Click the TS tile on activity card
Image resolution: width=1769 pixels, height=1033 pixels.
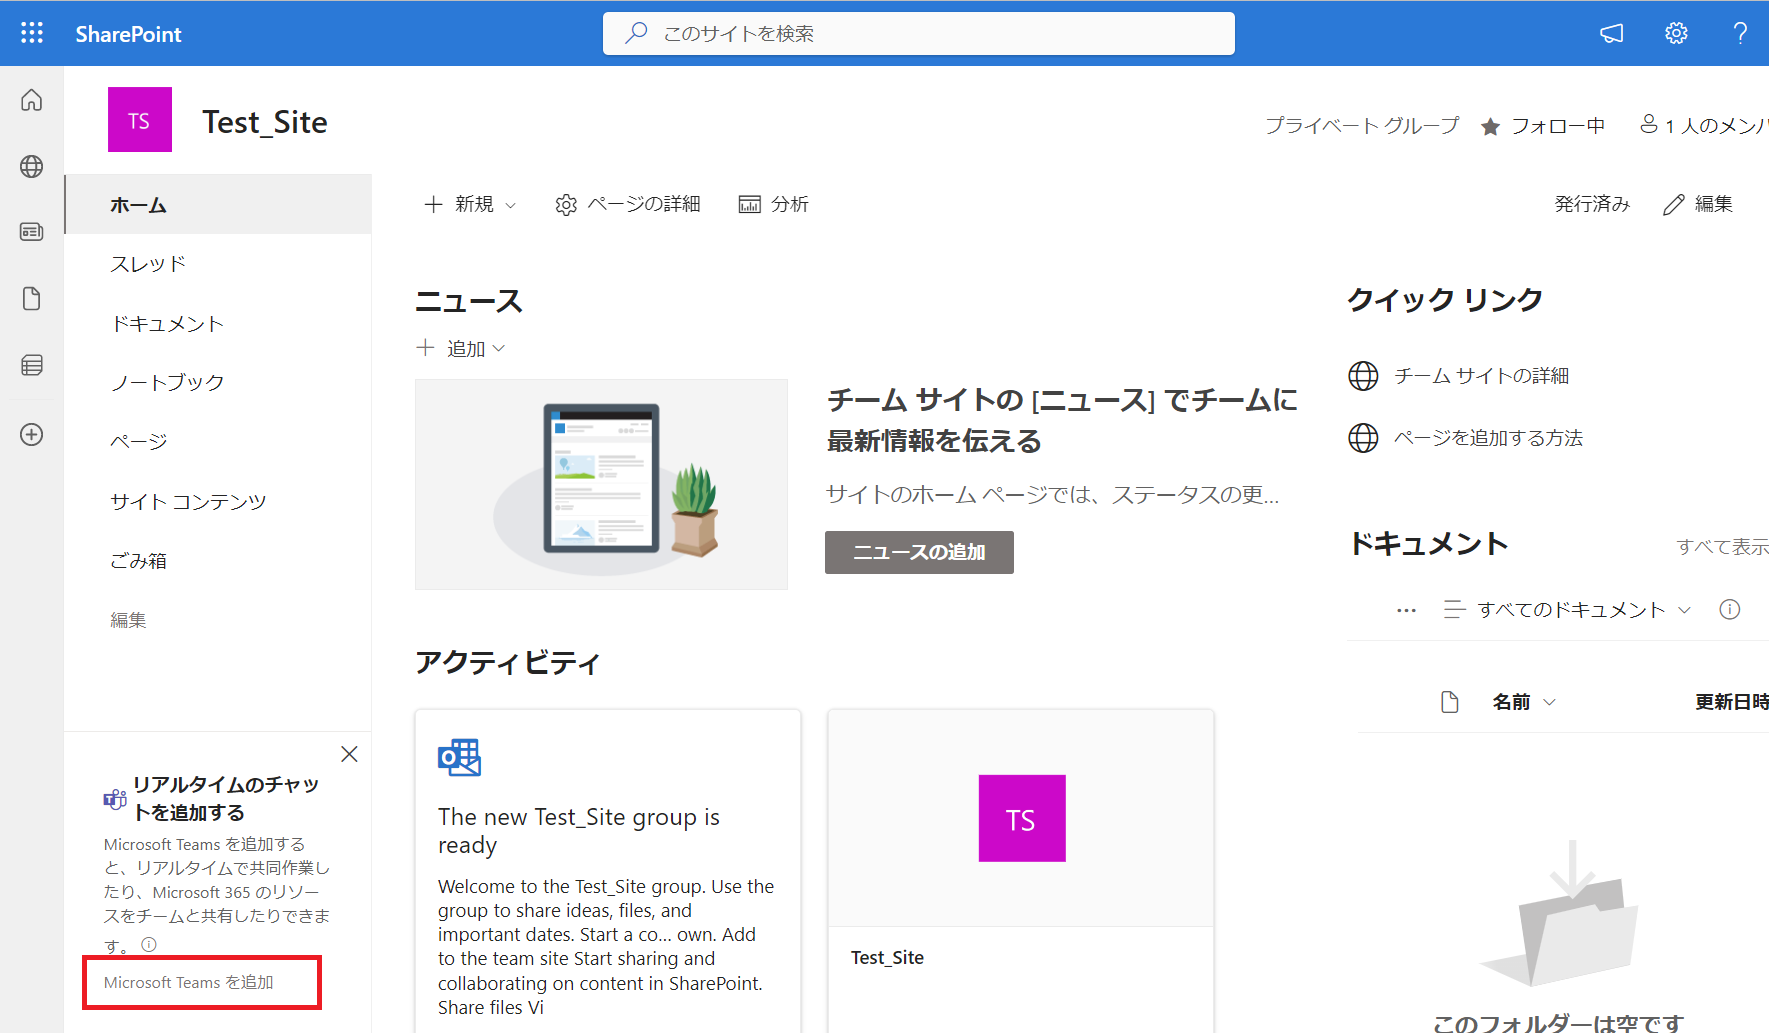point(1022,818)
